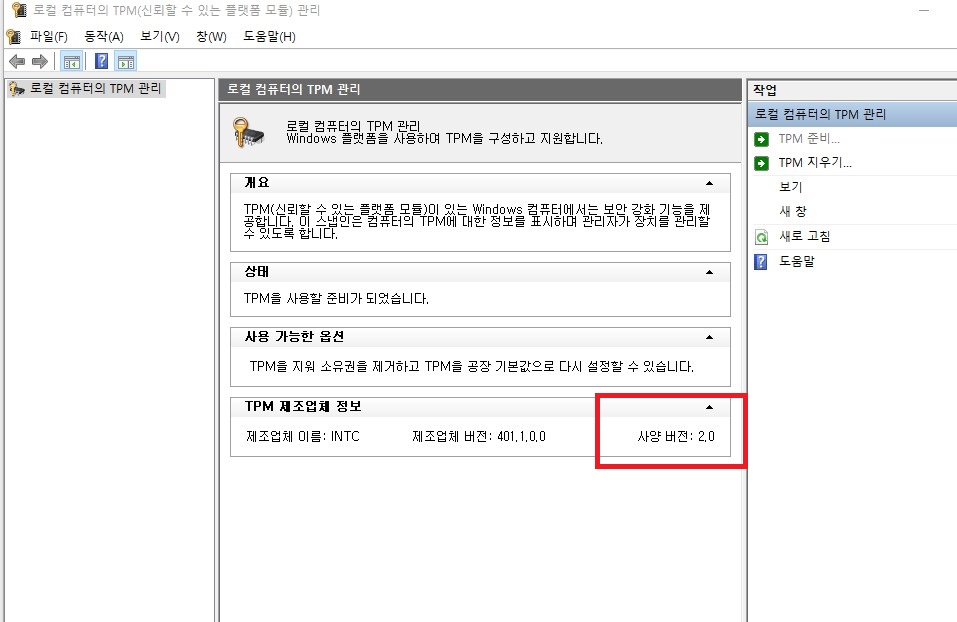Click 새 창 action
Image resolution: width=957 pixels, height=622 pixels.
tap(793, 211)
